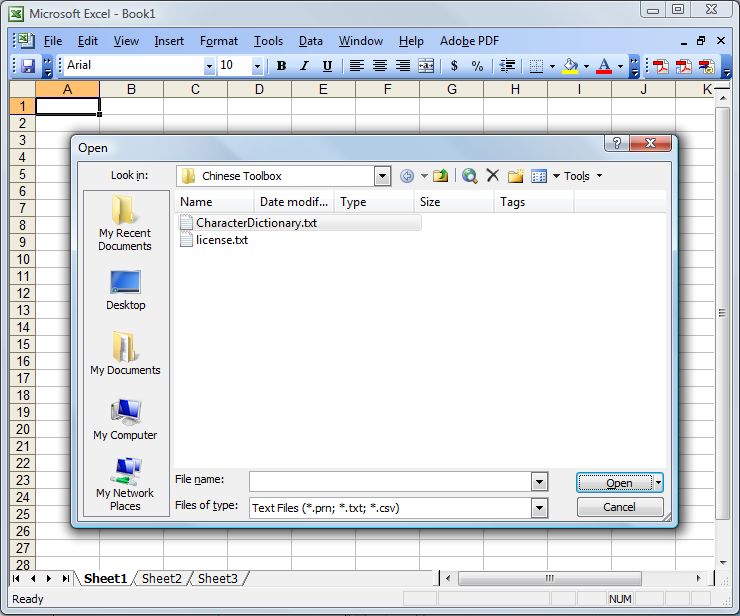Viewport: 740px width, 616px height.
Task: Select My Recent Documents place
Action: click(125, 223)
